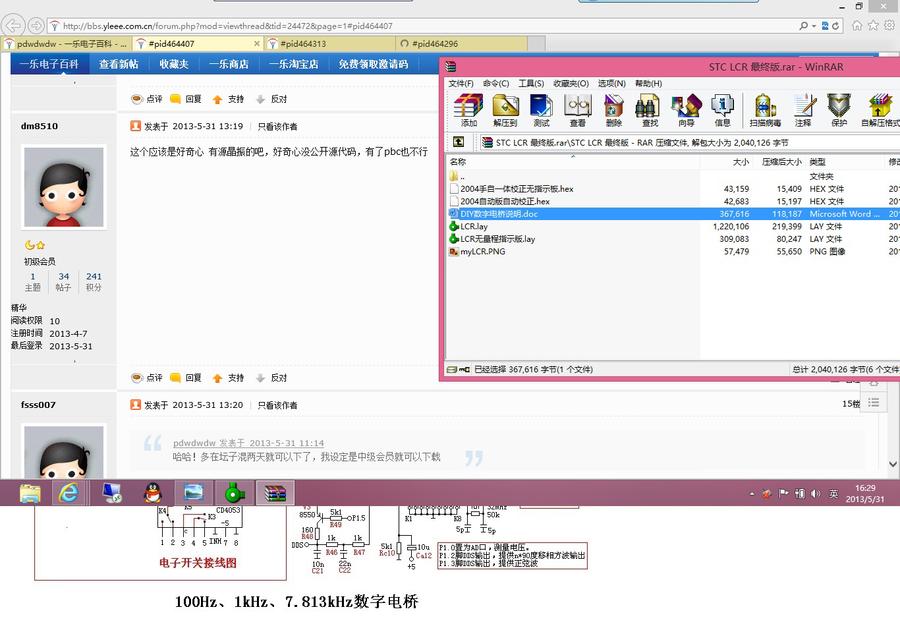
Task: Run the 测试 (Test) archive tool
Action: click(x=541, y=109)
